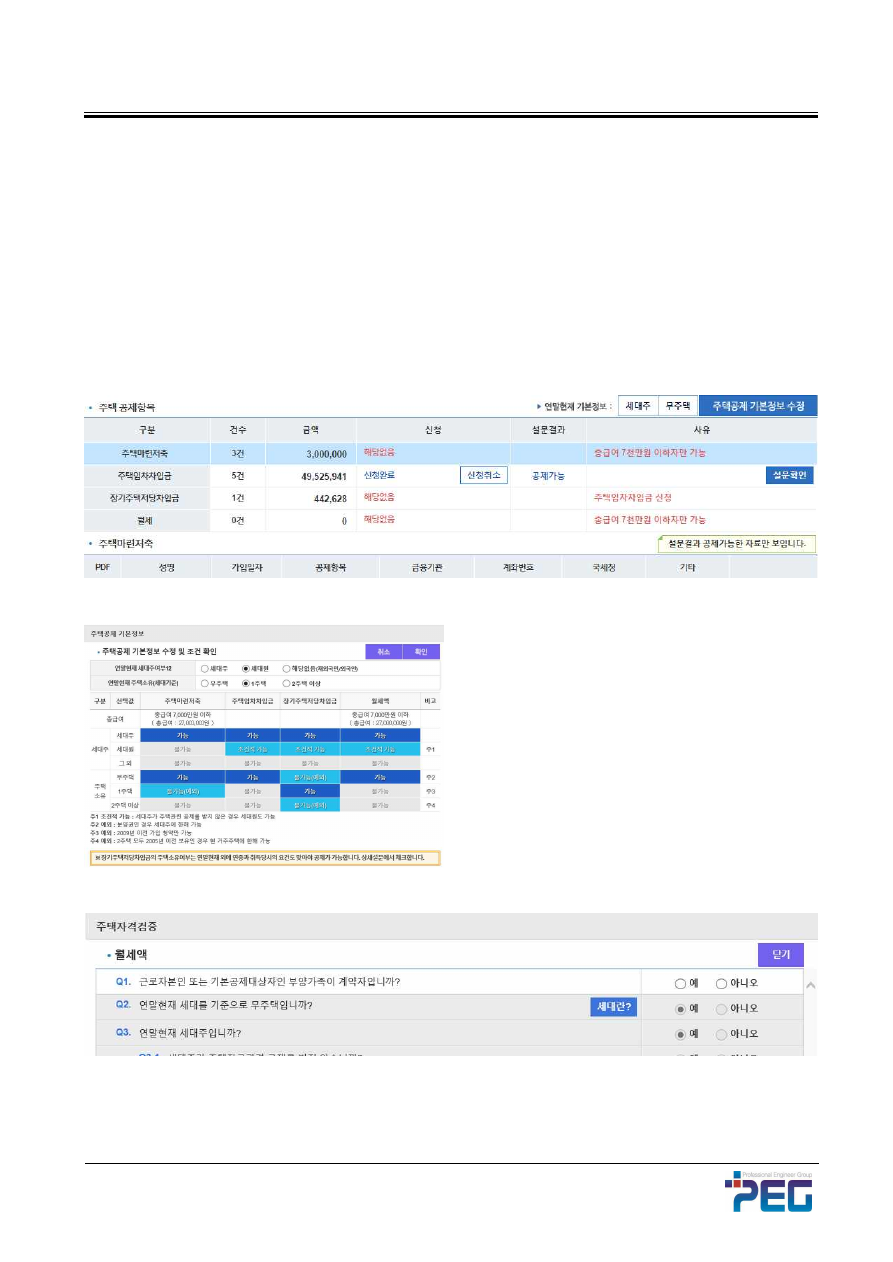Click the PDF column header

point(102,567)
